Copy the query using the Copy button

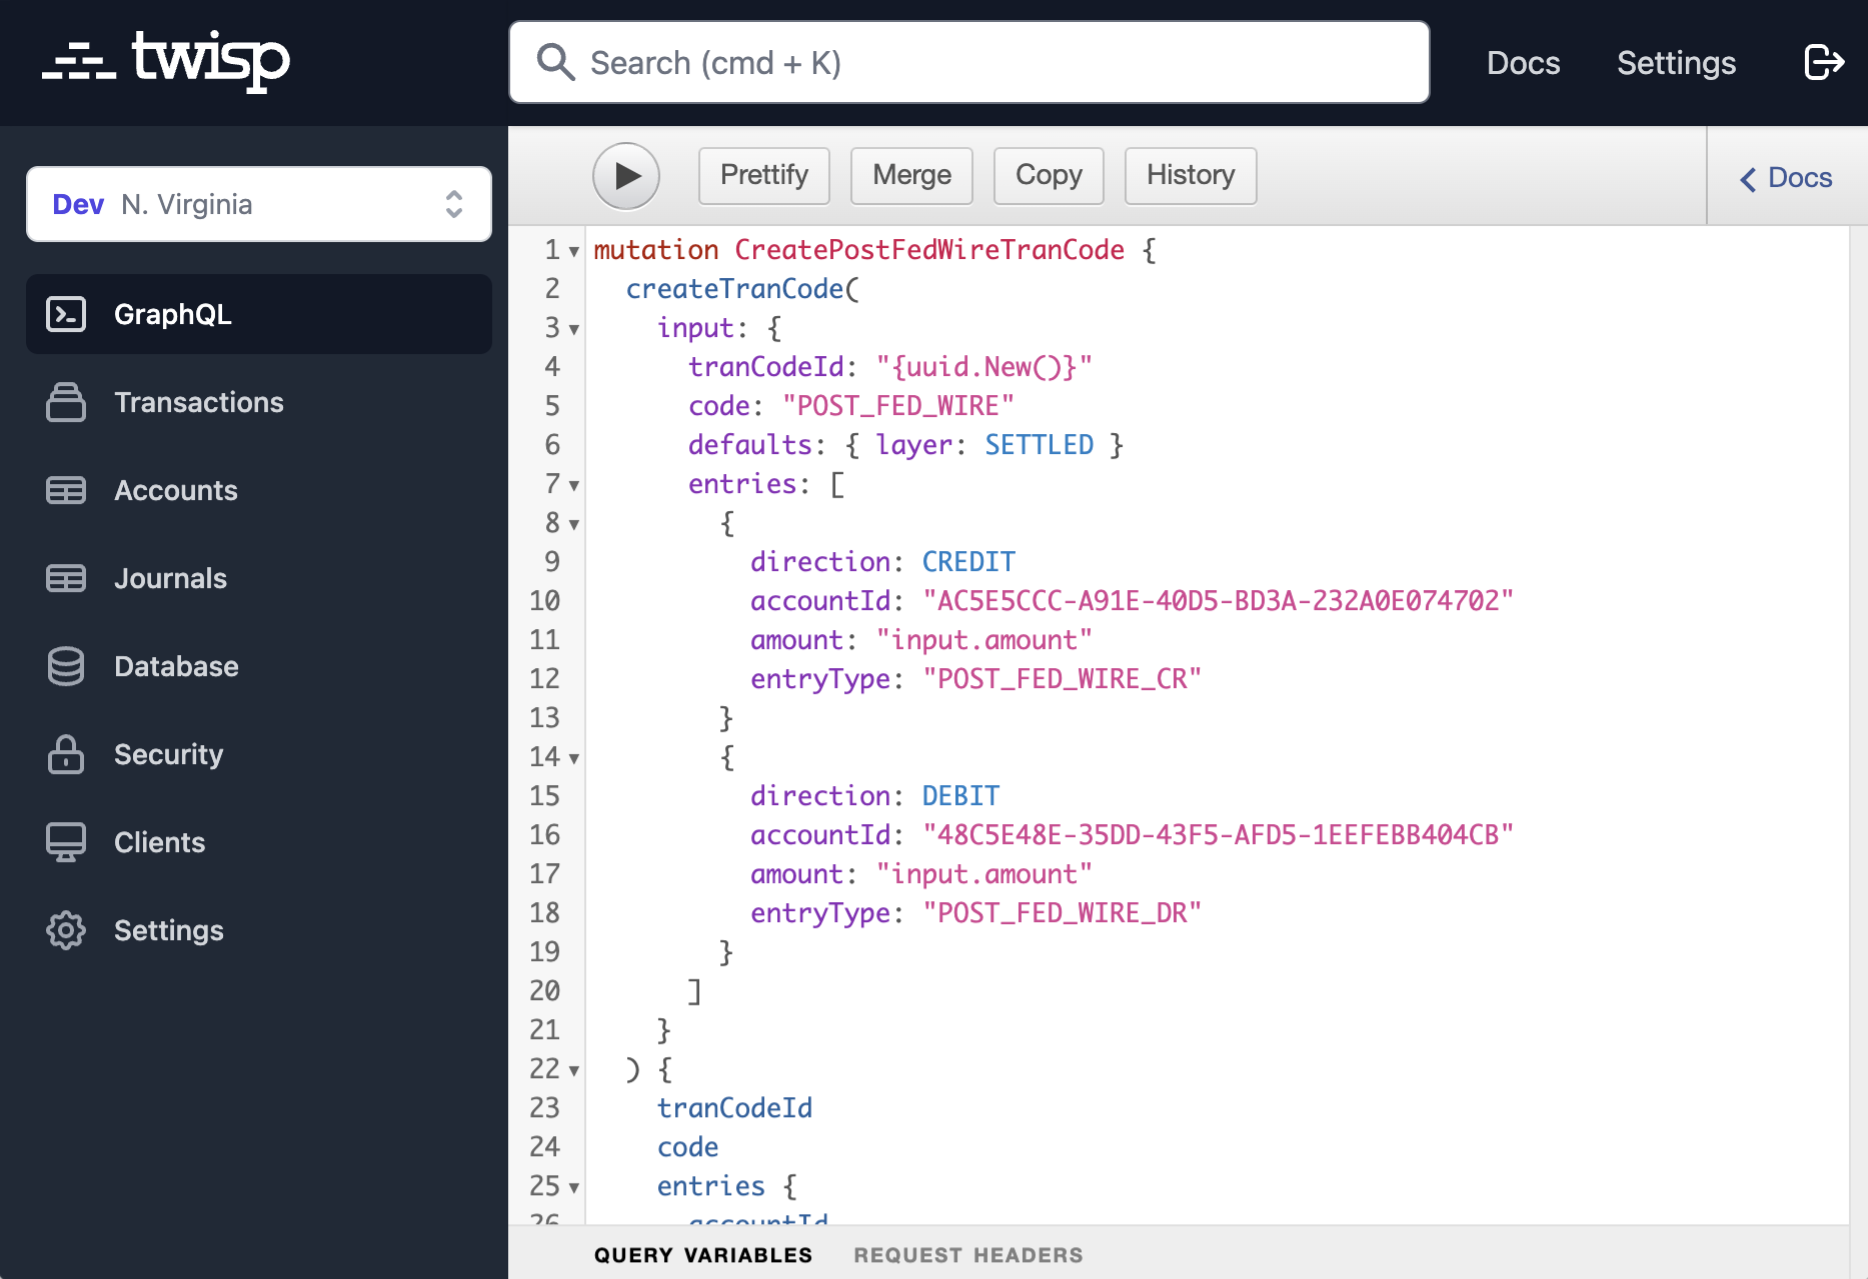click(x=1048, y=175)
